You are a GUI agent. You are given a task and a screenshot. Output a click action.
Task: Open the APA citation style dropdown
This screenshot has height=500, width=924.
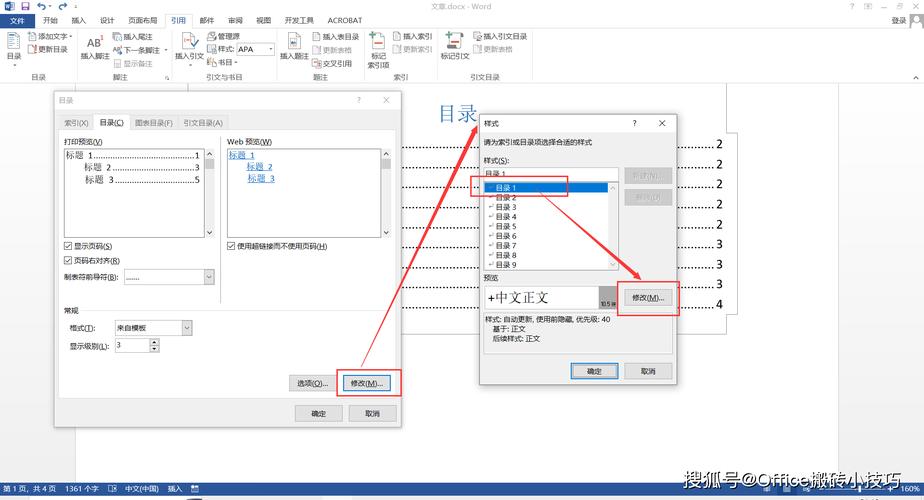tap(270, 49)
